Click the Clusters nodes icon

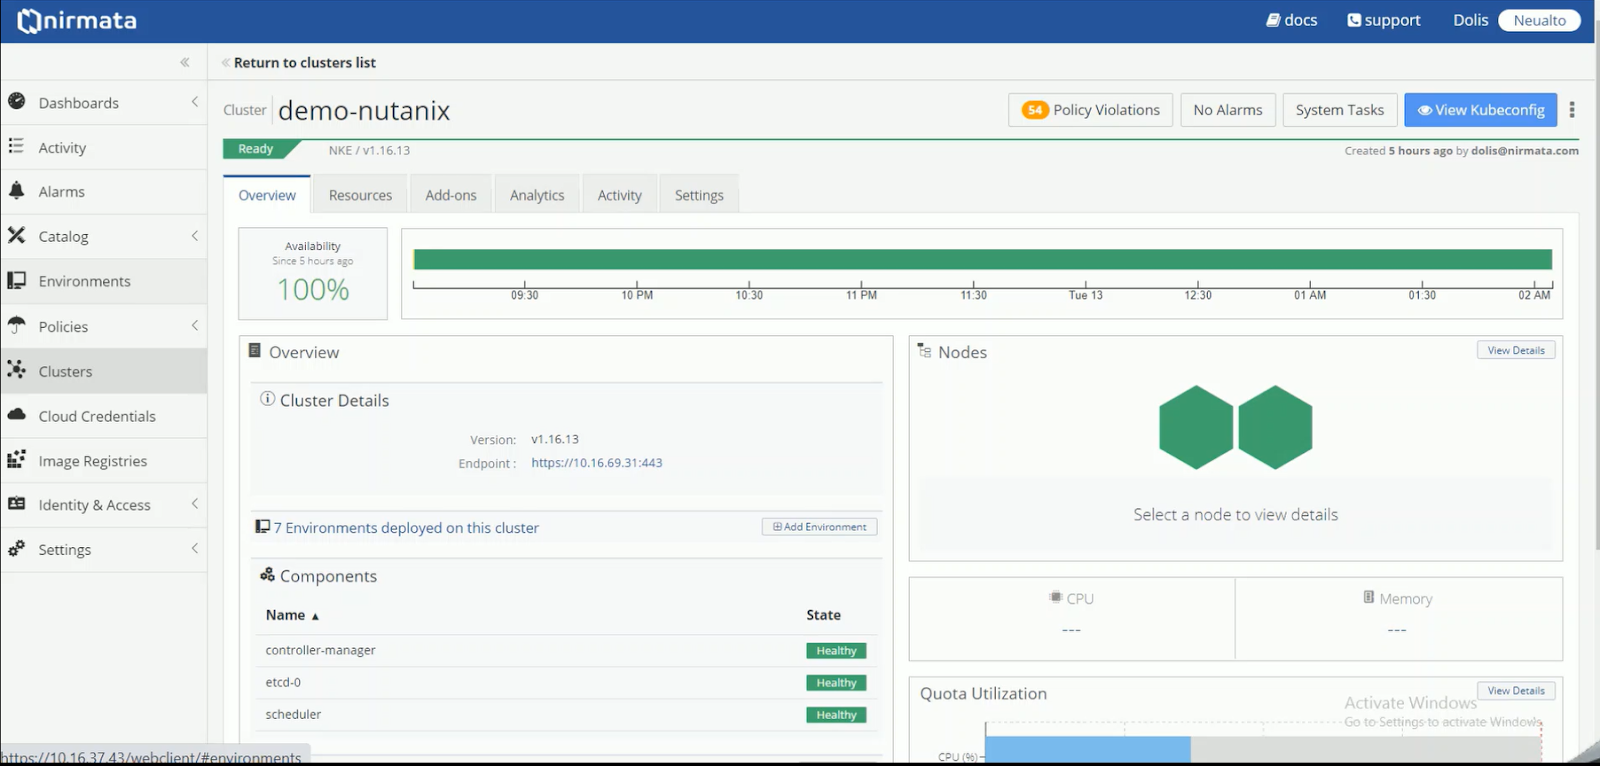pyautogui.click(x=17, y=370)
